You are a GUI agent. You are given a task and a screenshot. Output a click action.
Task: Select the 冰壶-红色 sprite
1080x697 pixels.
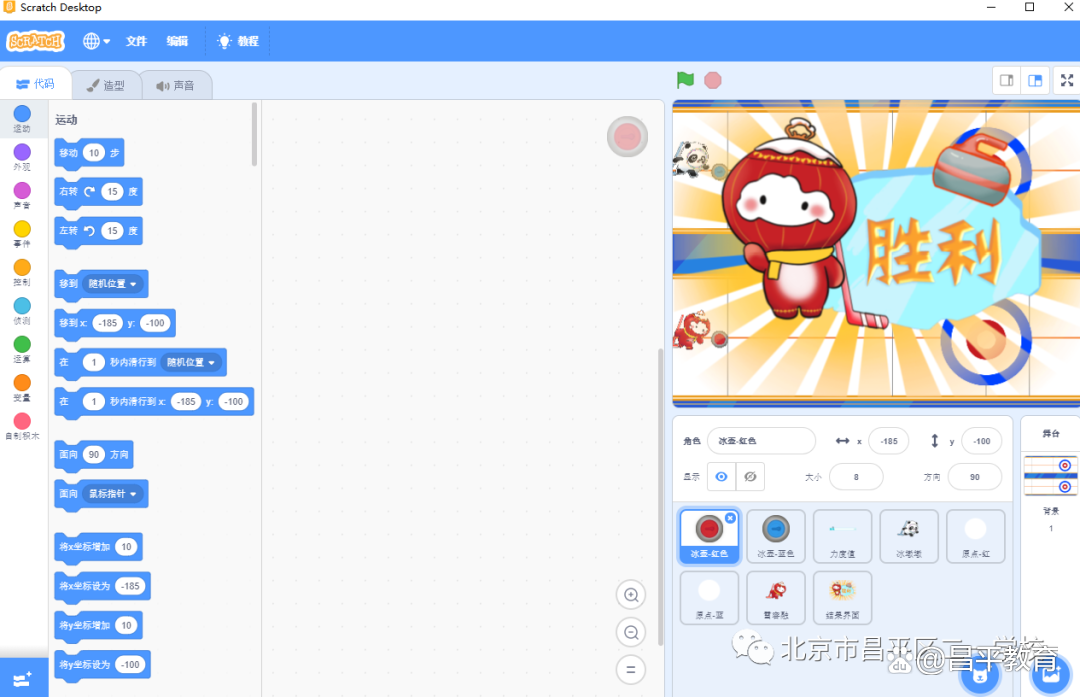[x=709, y=537]
